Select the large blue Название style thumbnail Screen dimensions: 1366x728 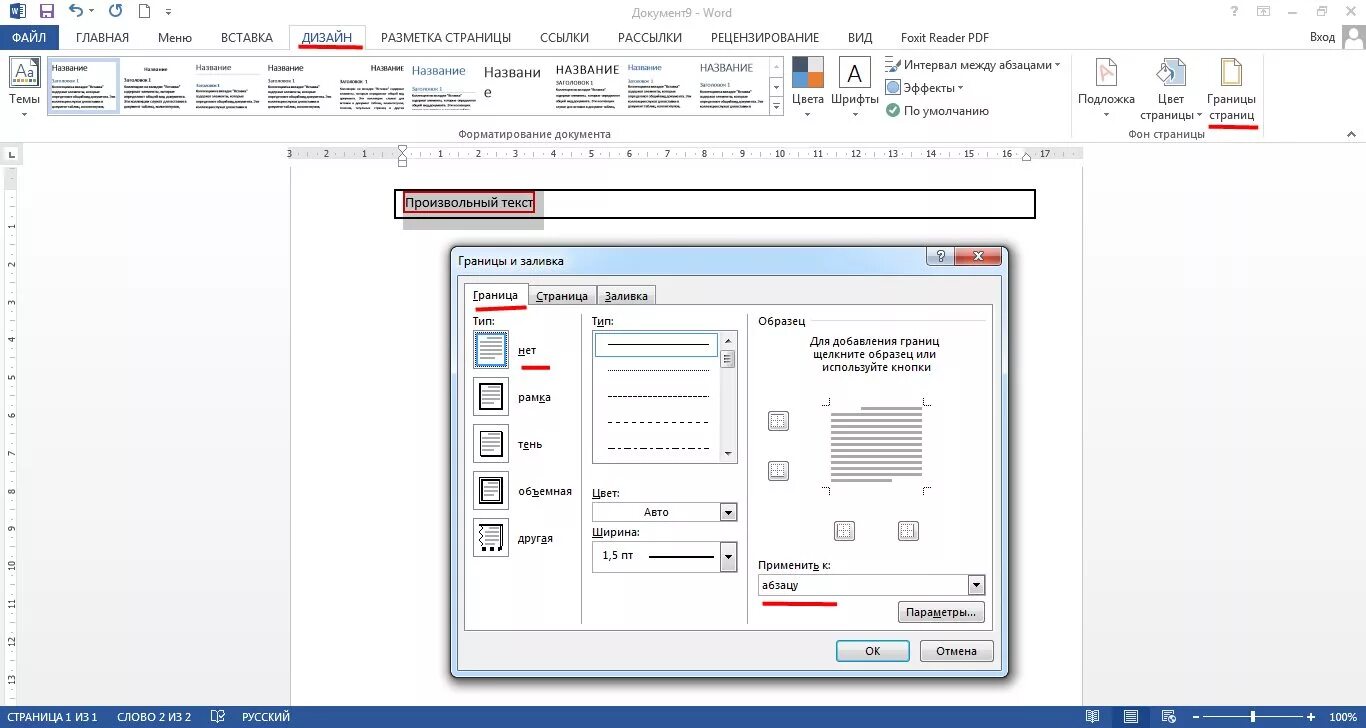439,86
